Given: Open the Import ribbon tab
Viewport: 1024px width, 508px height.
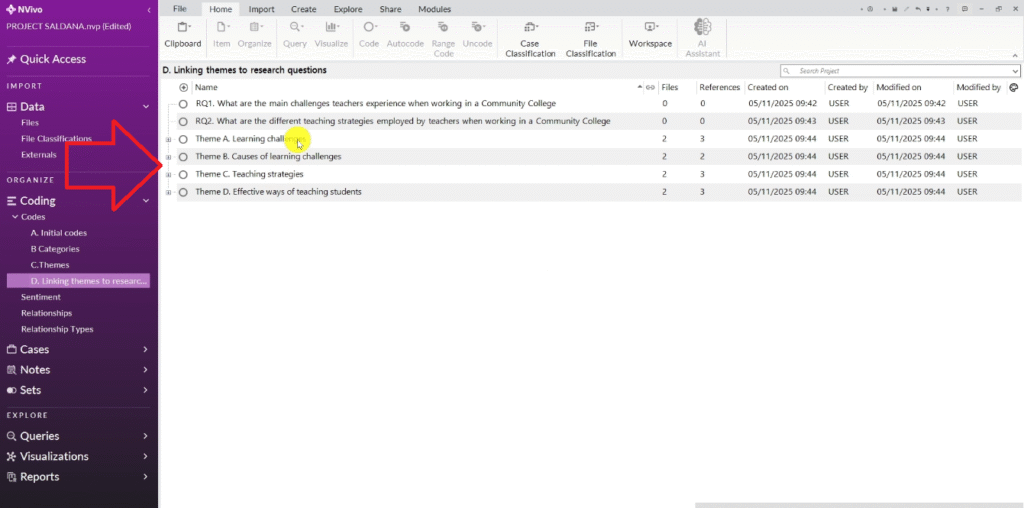Looking at the screenshot, I should click(261, 9).
